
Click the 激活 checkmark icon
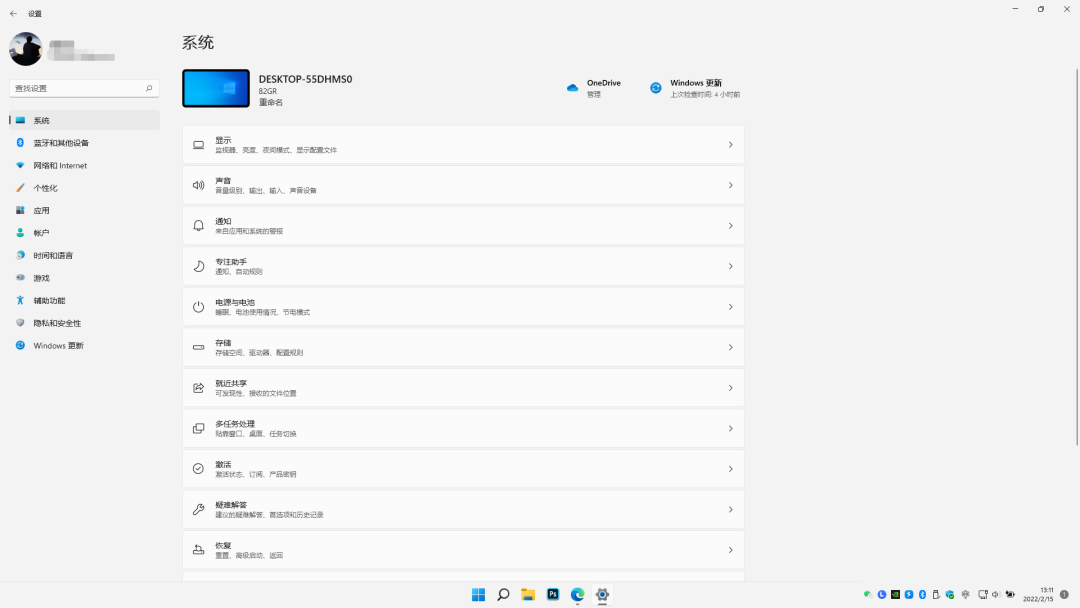click(198, 469)
